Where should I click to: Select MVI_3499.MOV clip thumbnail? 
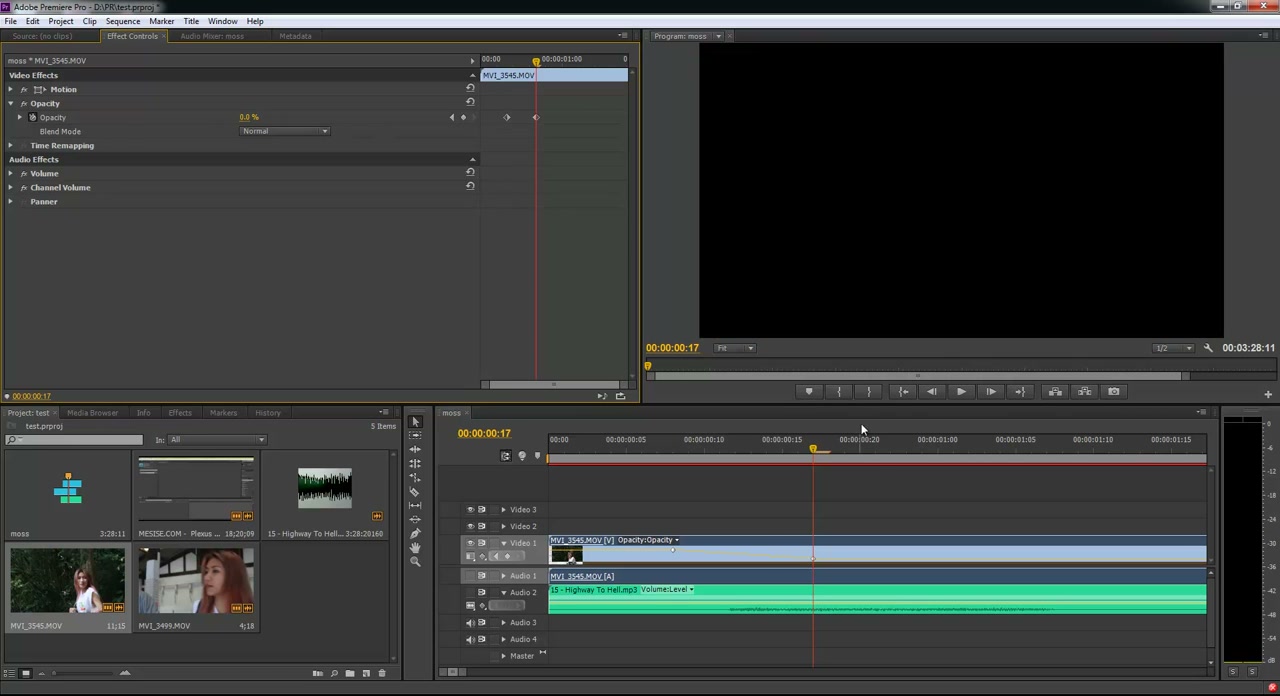196,580
